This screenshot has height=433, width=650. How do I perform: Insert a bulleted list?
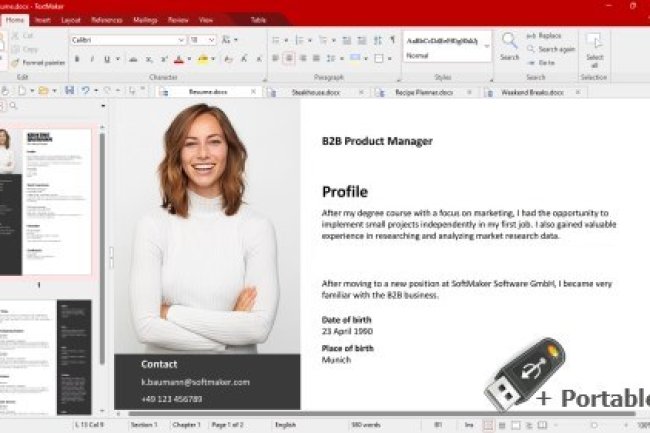[276, 40]
